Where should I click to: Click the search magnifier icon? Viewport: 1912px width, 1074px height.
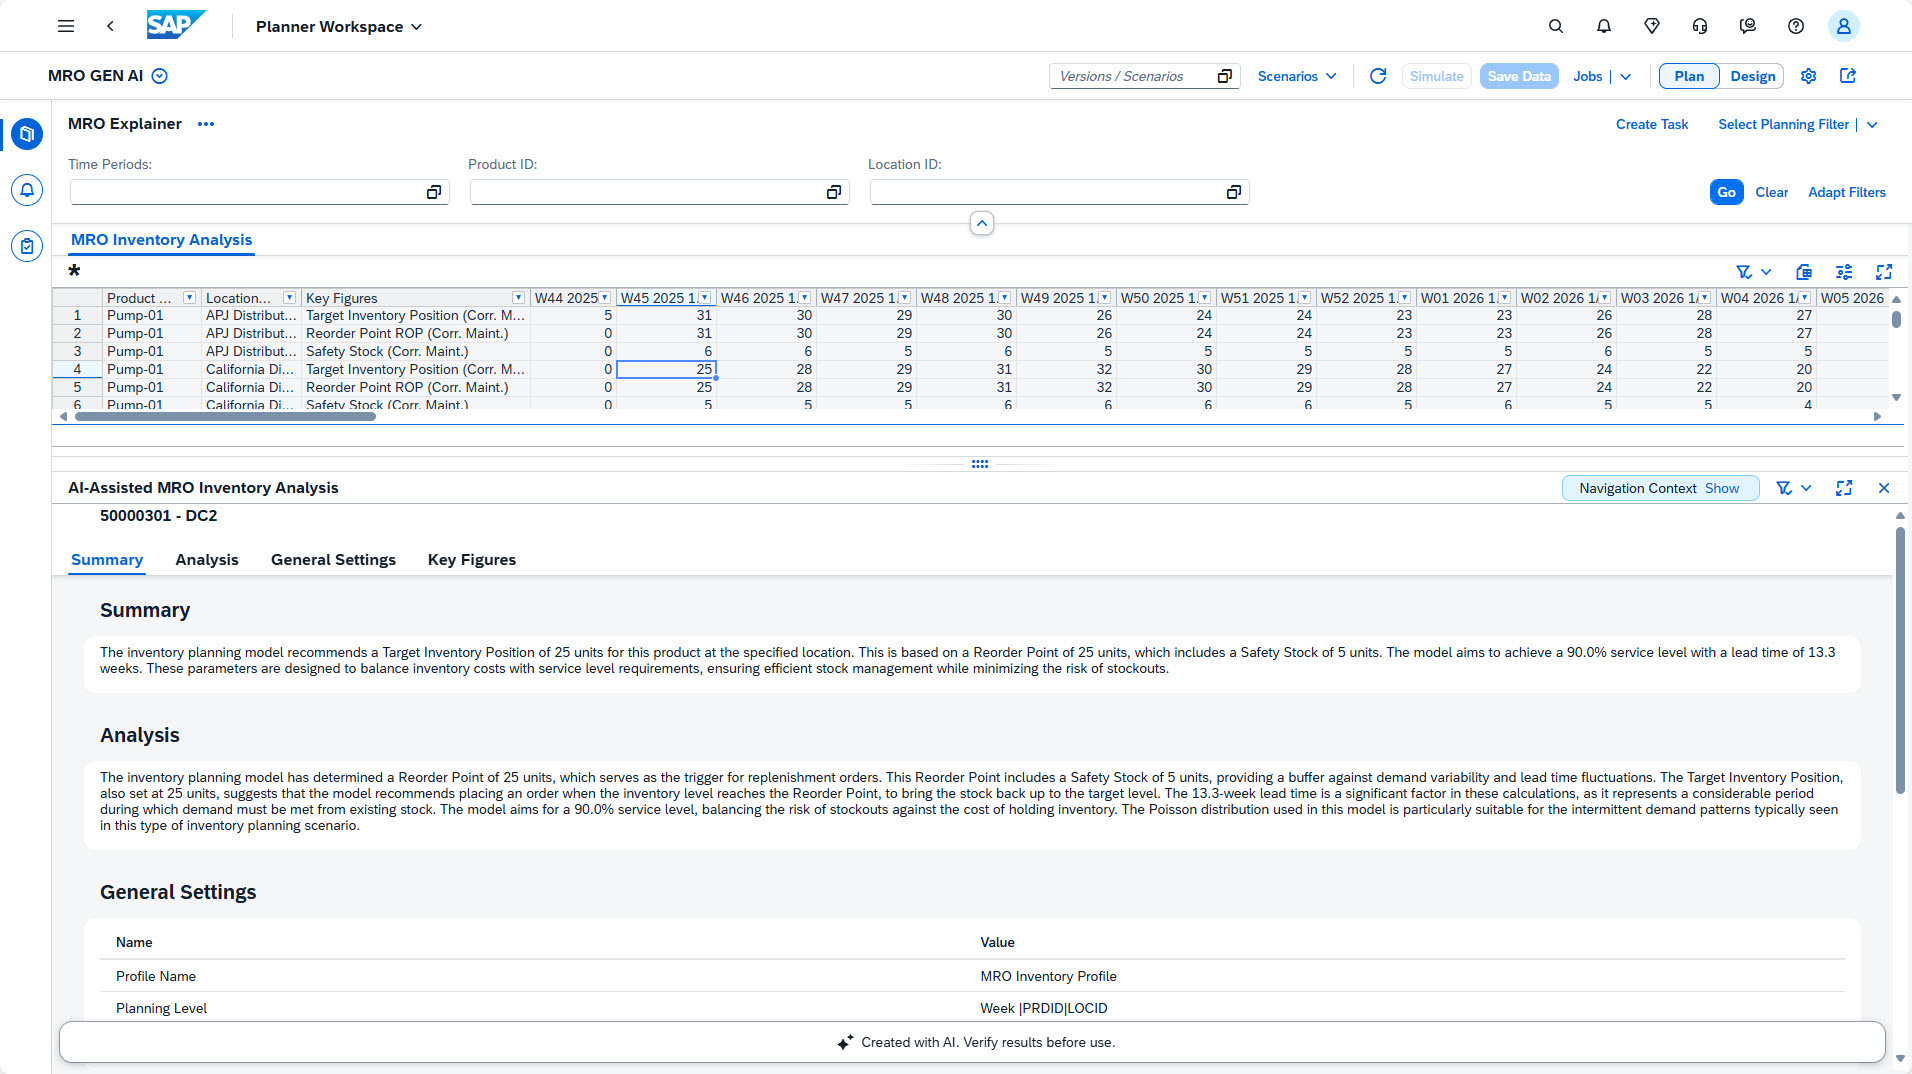point(1556,26)
